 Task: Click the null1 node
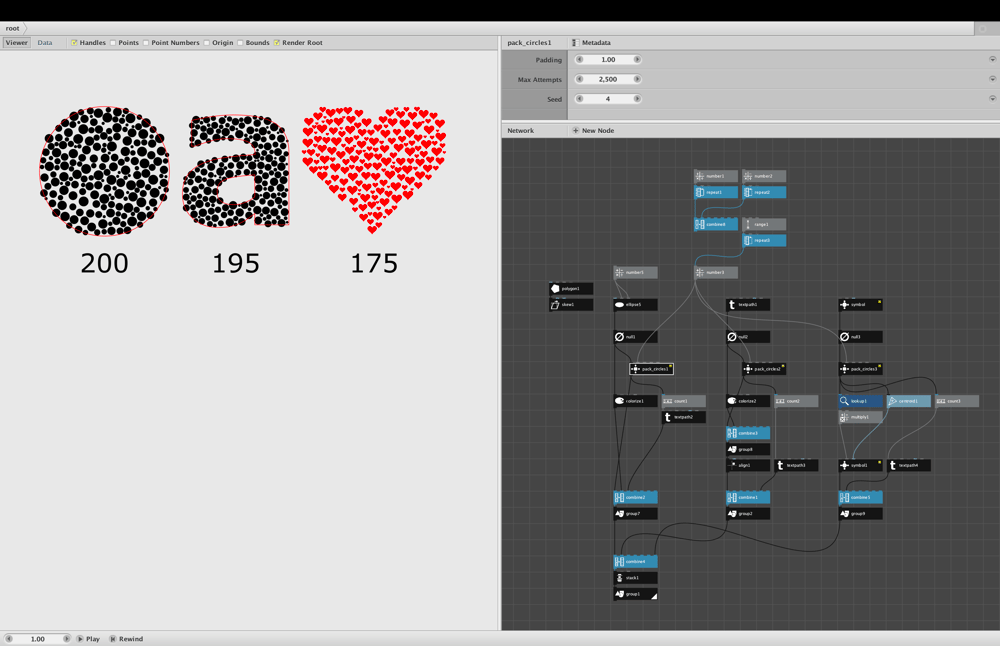pyautogui.click(x=635, y=337)
